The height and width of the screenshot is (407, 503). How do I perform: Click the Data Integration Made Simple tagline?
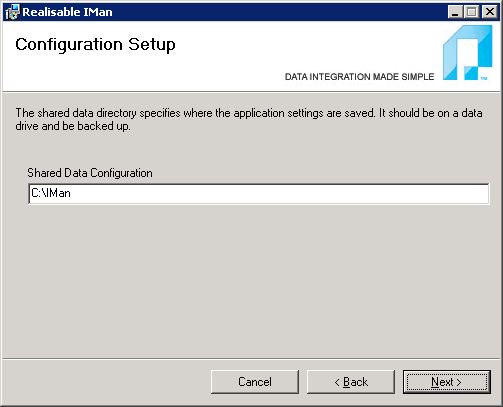[x=359, y=77]
